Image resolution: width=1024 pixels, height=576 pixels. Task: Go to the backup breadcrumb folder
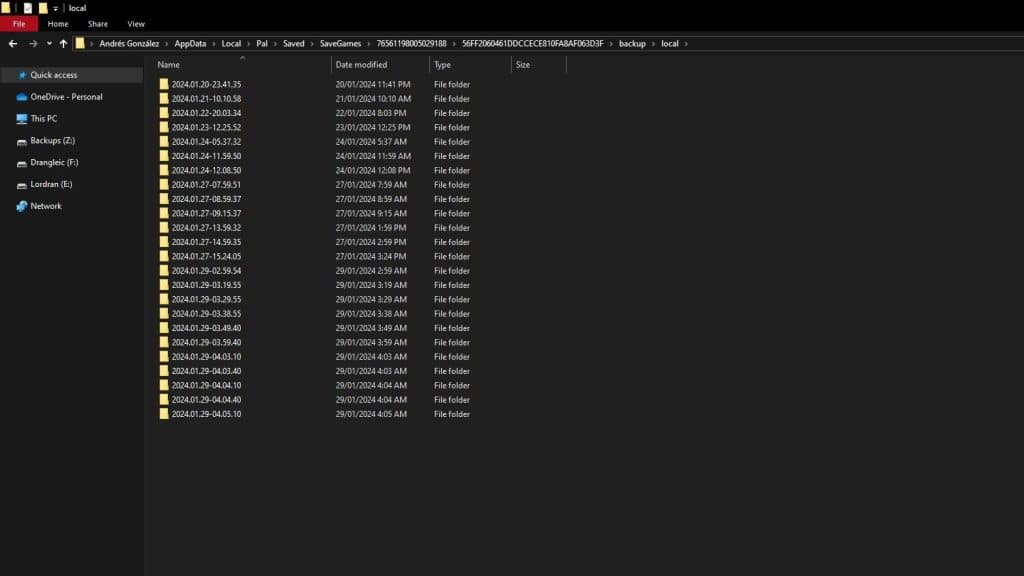pyautogui.click(x=632, y=44)
